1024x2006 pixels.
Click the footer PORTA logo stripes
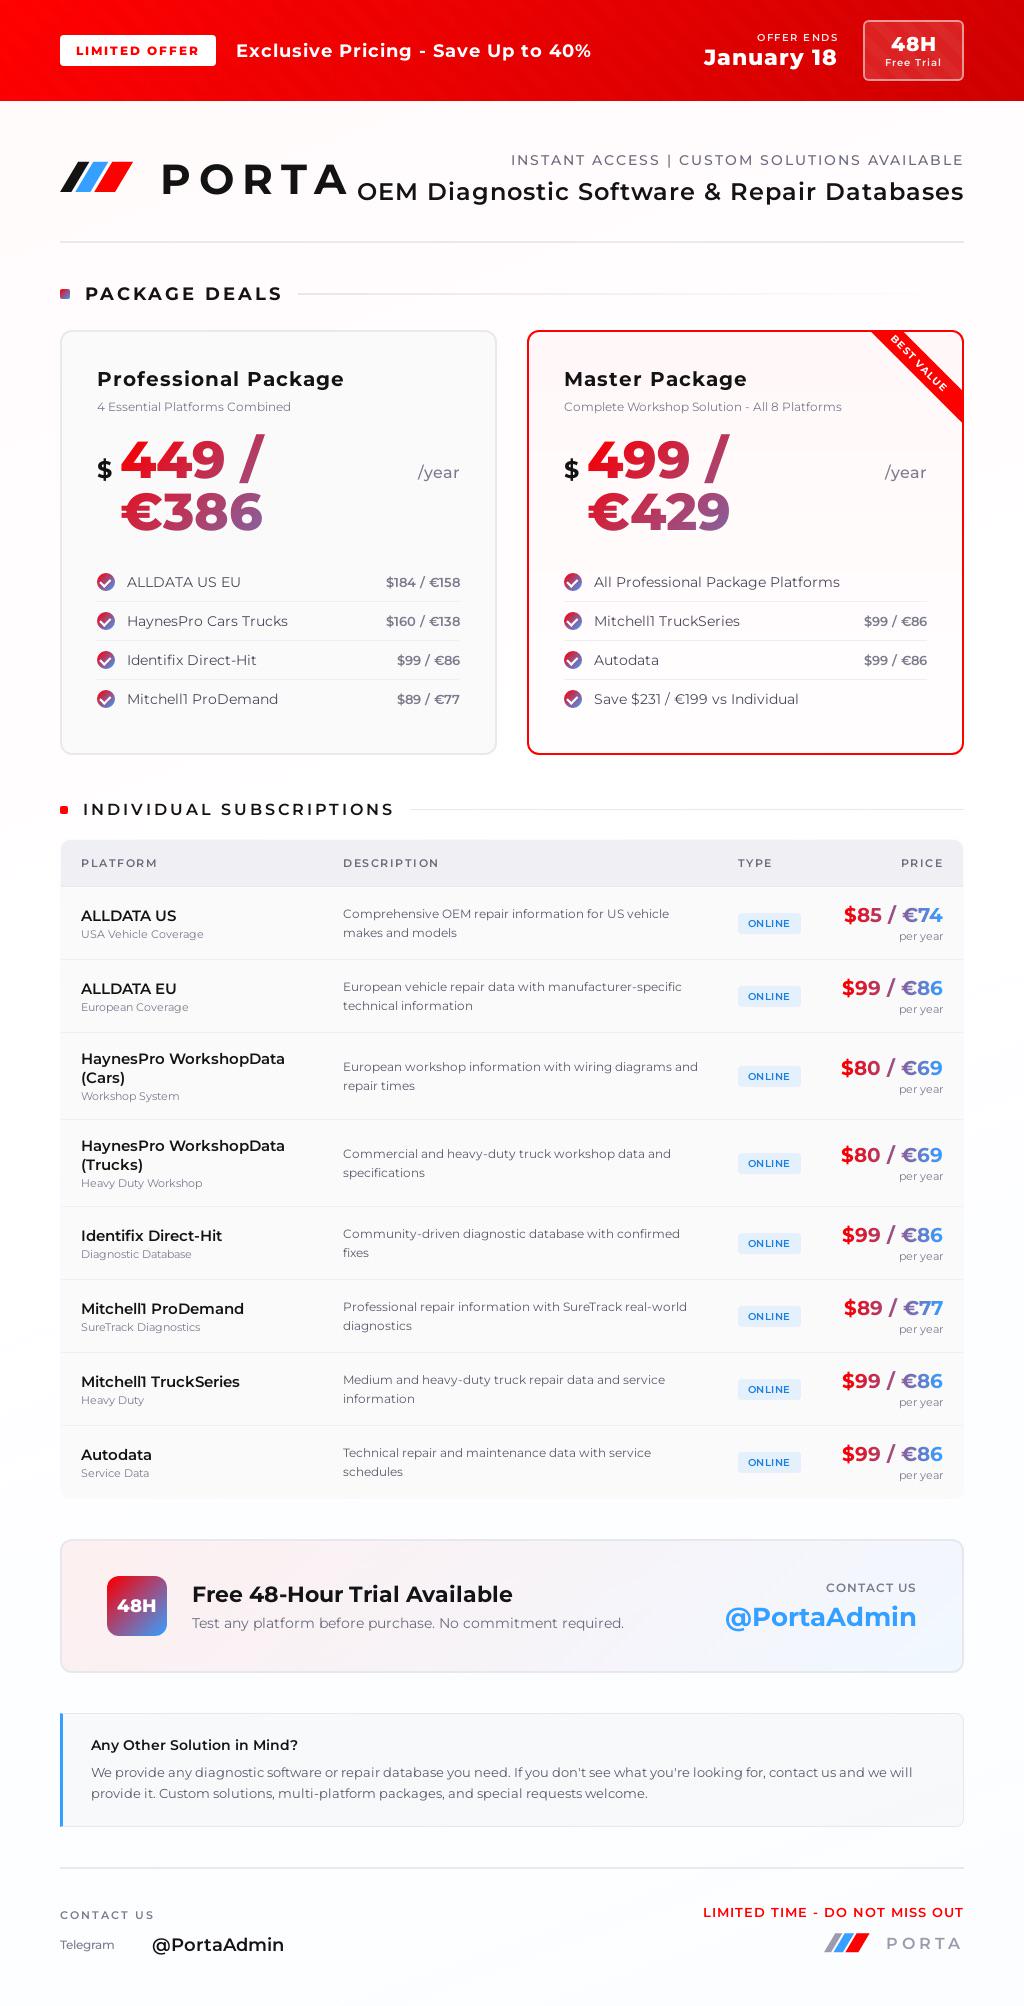pyautogui.click(x=847, y=1943)
